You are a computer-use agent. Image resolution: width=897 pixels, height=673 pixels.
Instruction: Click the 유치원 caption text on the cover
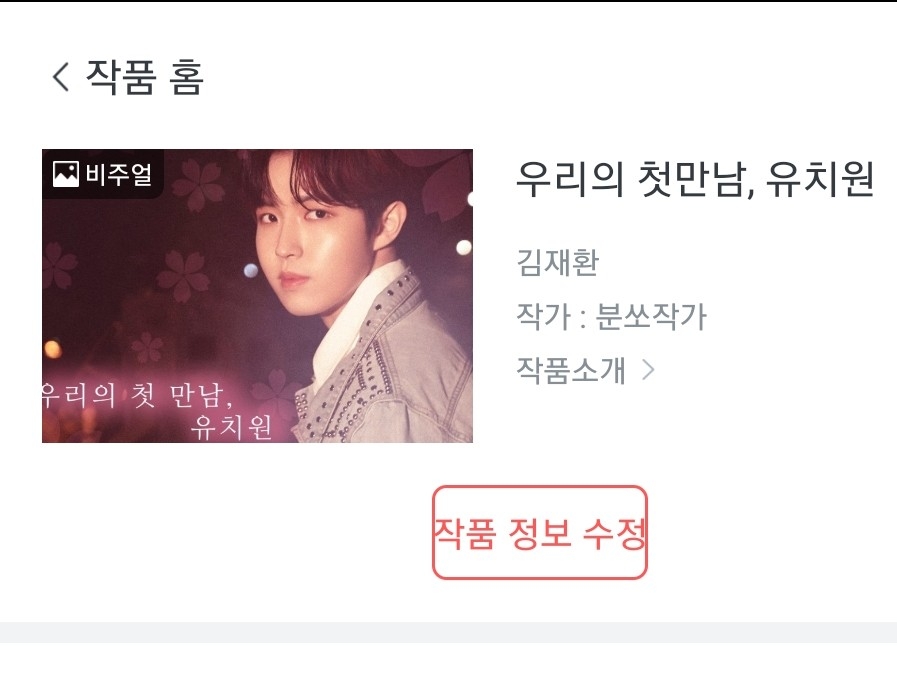231,427
